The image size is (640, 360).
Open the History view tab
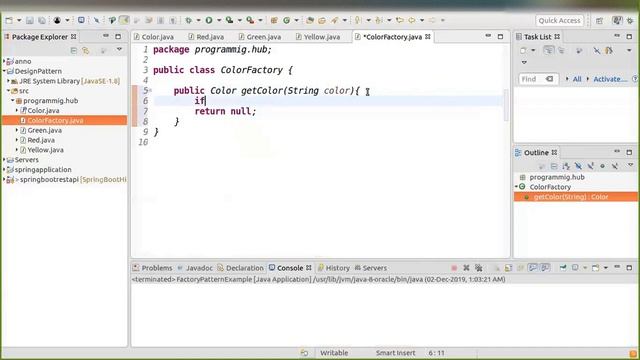[334, 268]
